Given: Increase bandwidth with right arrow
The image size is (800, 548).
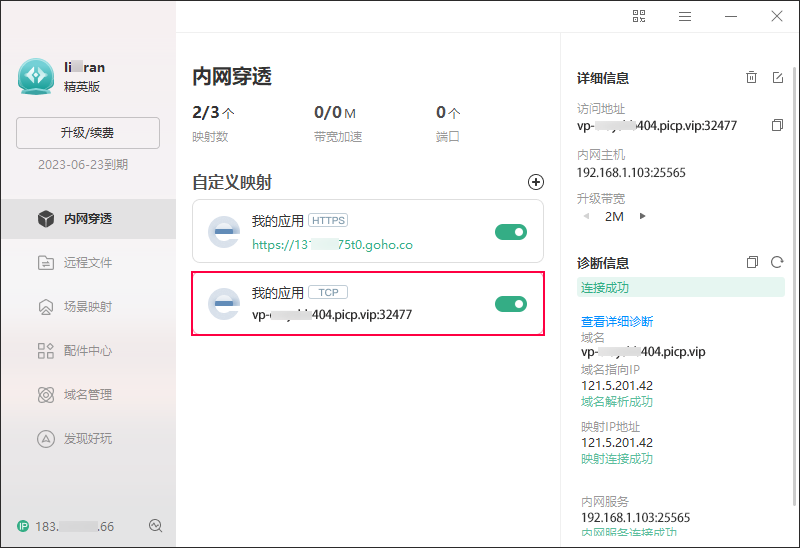Looking at the screenshot, I should coord(642,216).
